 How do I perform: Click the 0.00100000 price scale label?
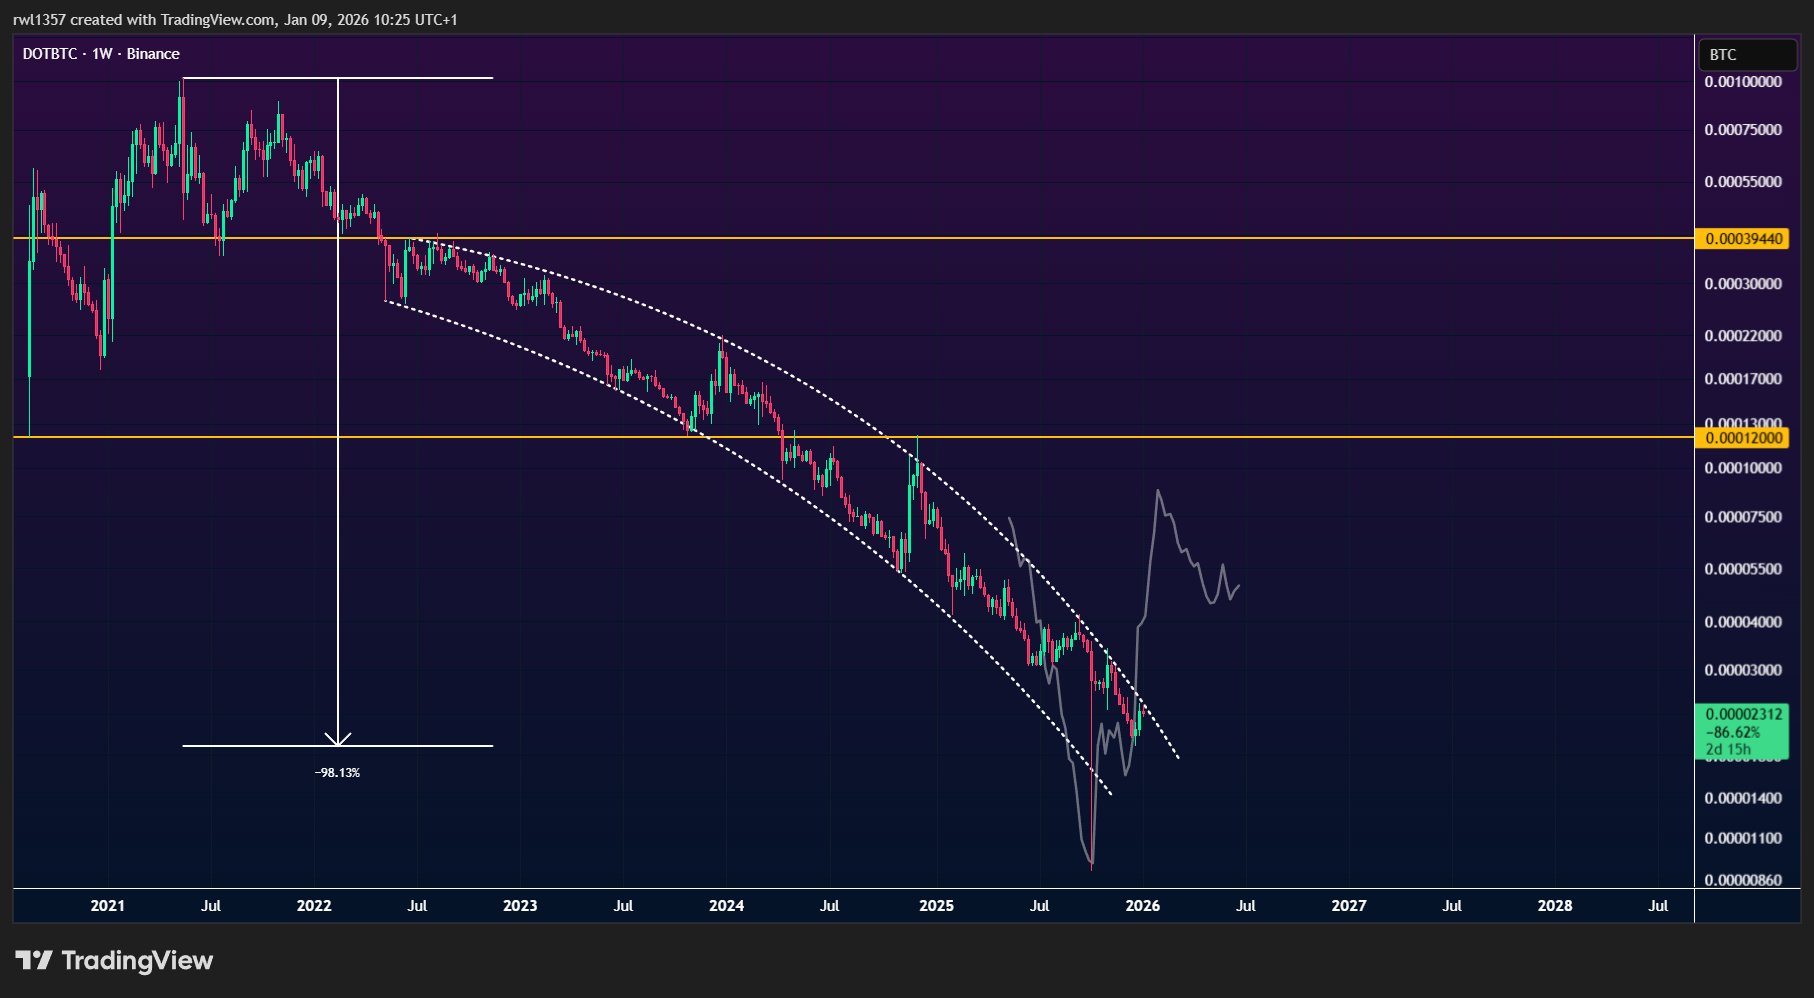[1743, 82]
